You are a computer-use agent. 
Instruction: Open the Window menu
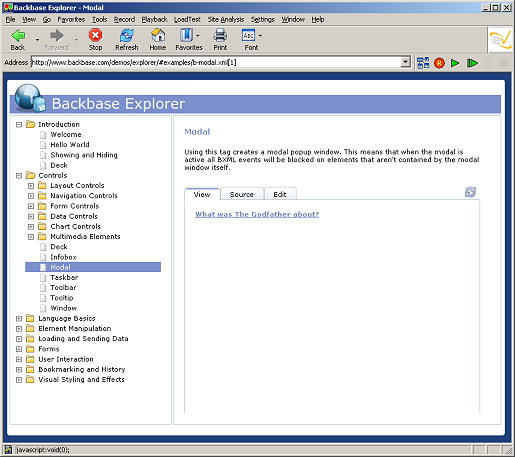[293, 20]
